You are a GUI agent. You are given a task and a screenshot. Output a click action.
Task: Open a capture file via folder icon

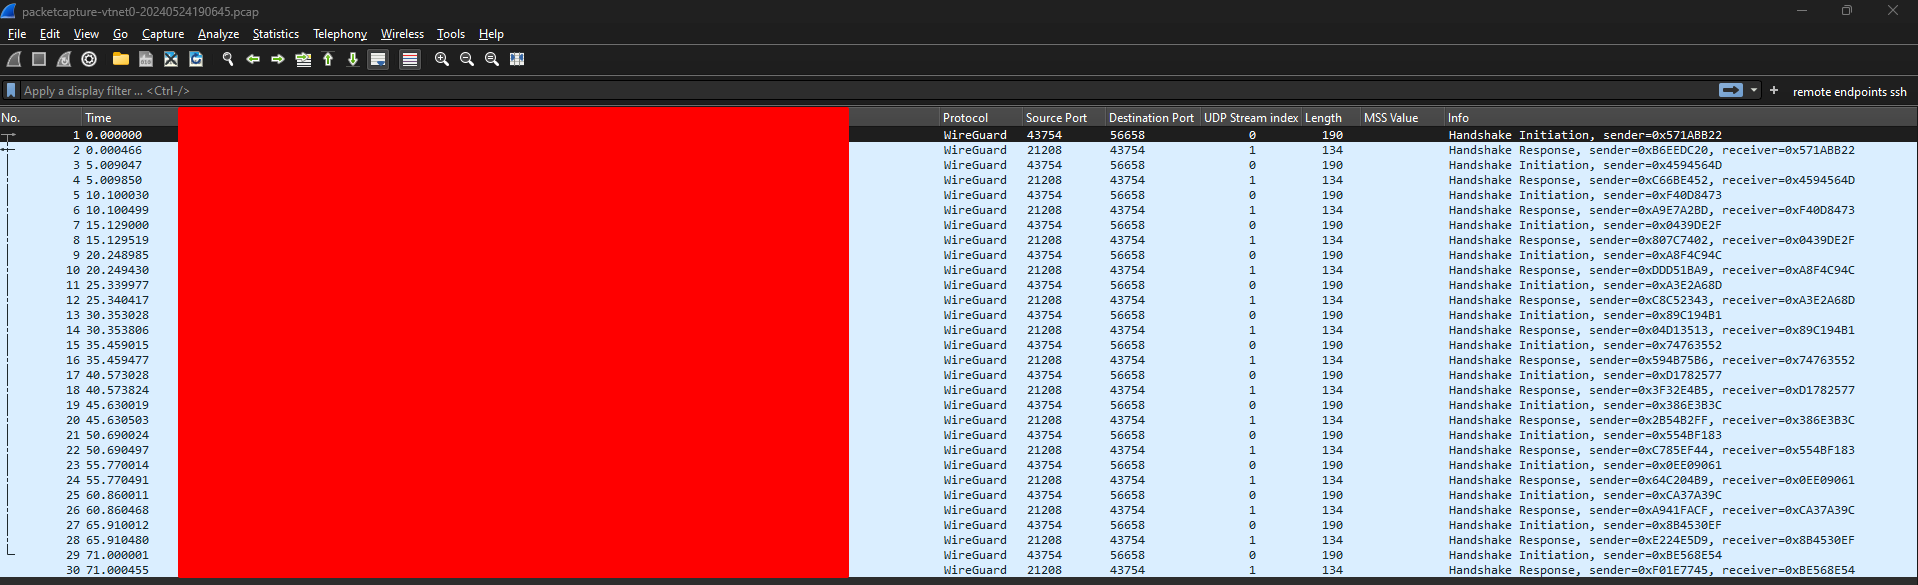click(x=121, y=59)
